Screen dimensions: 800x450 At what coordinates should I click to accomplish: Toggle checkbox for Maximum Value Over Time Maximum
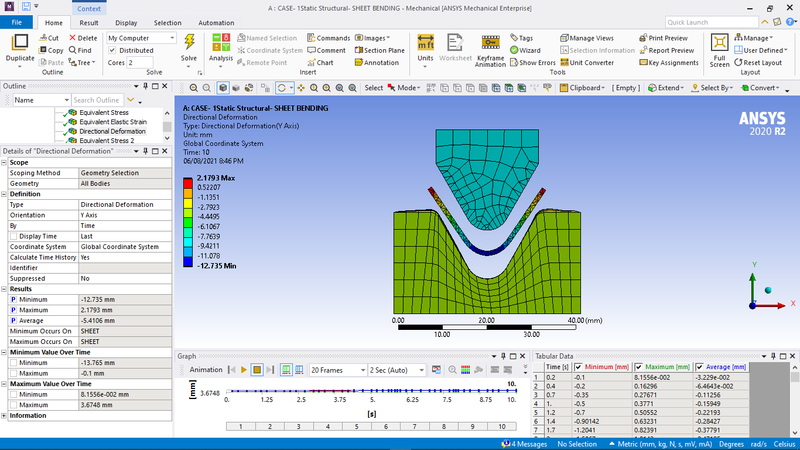coord(13,405)
